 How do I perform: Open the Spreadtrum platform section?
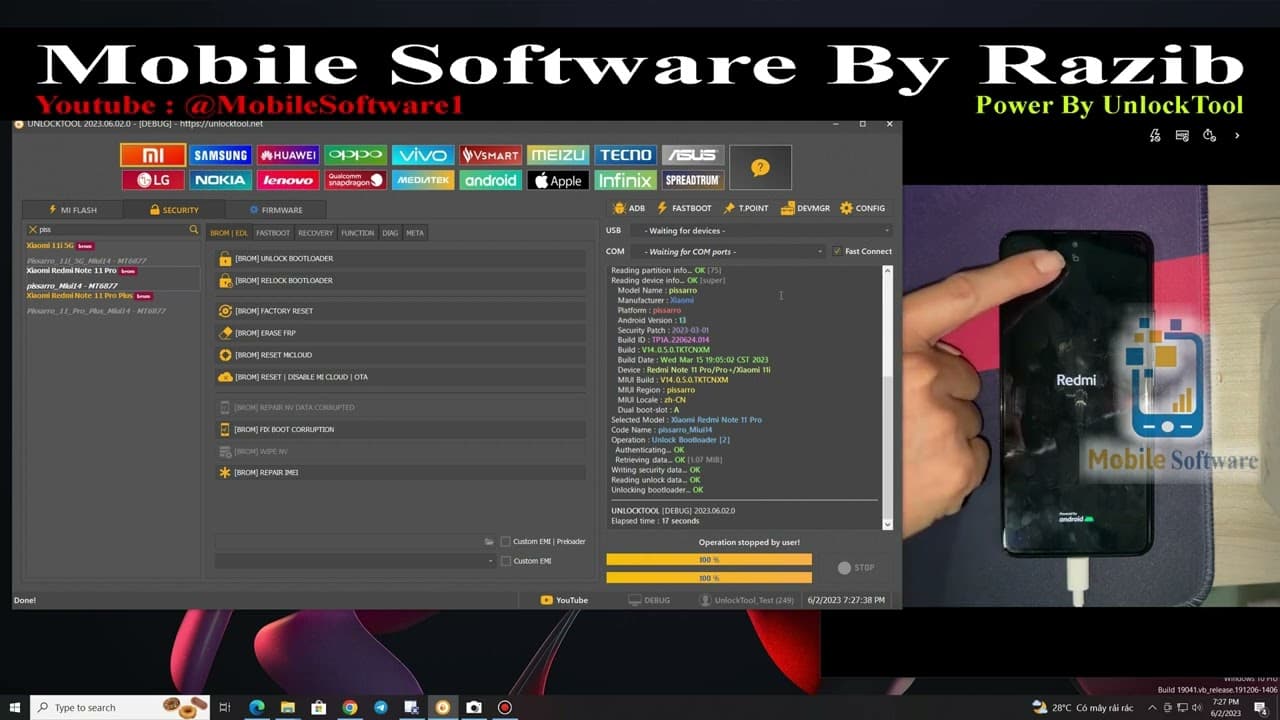click(x=693, y=180)
